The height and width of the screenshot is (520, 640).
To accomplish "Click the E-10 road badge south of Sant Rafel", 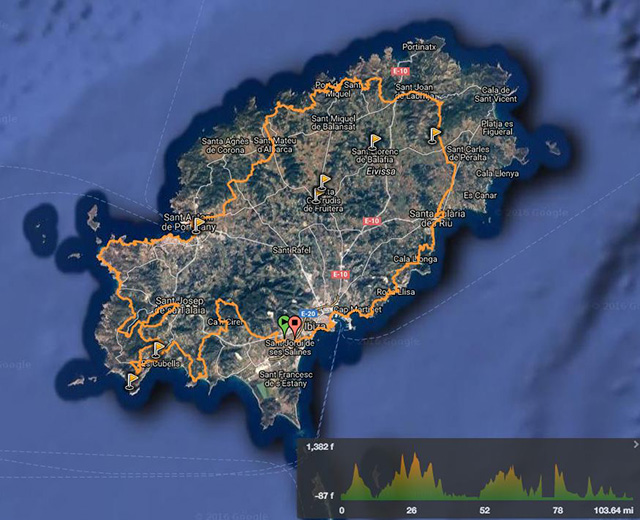I will pyautogui.click(x=340, y=274).
